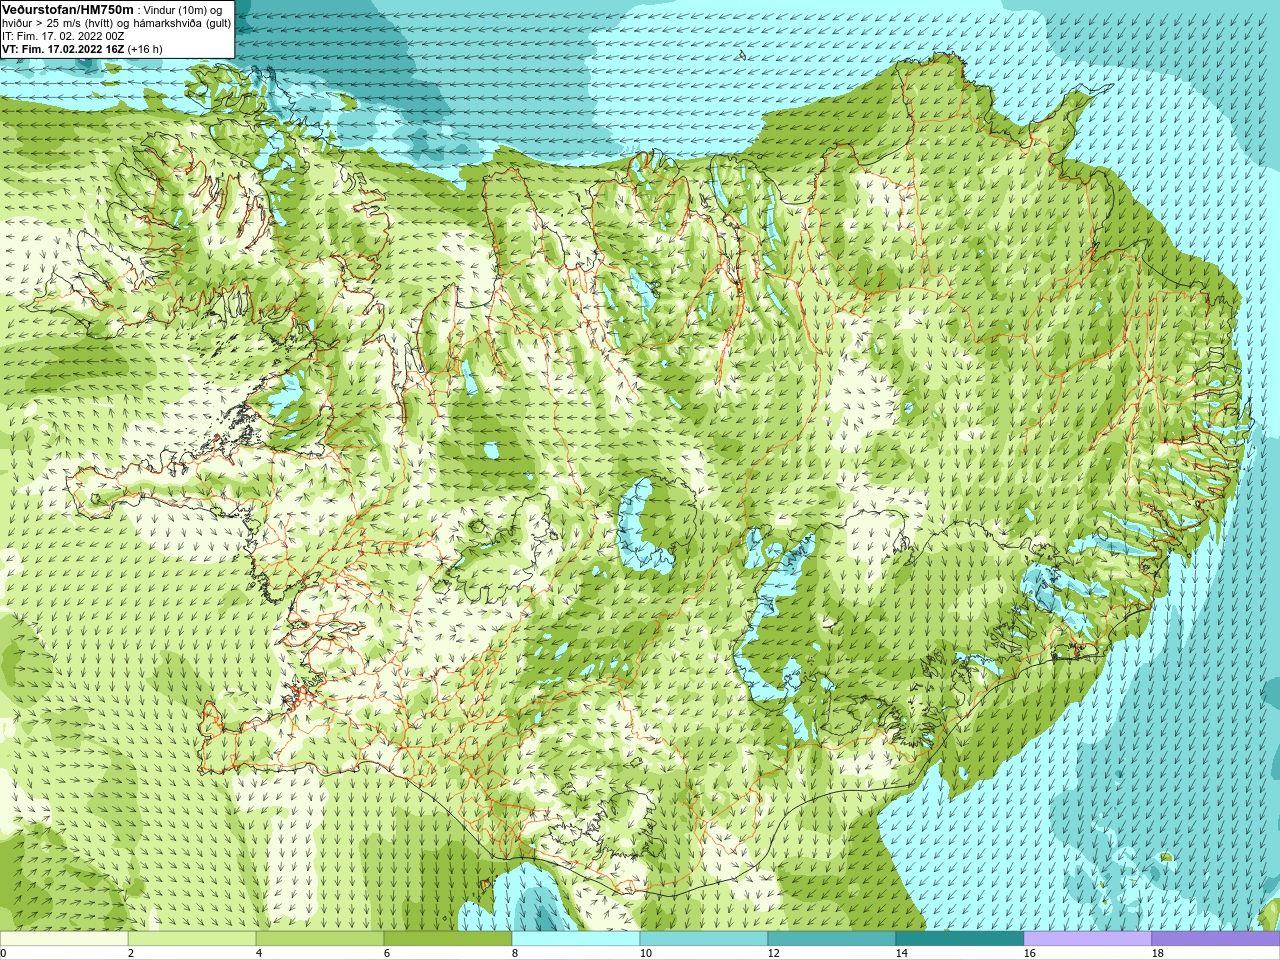The height and width of the screenshot is (960, 1280).
Task: Click the 'IT: Fim. 17. 02. 2022 00Z' line
Action: point(63,36)
